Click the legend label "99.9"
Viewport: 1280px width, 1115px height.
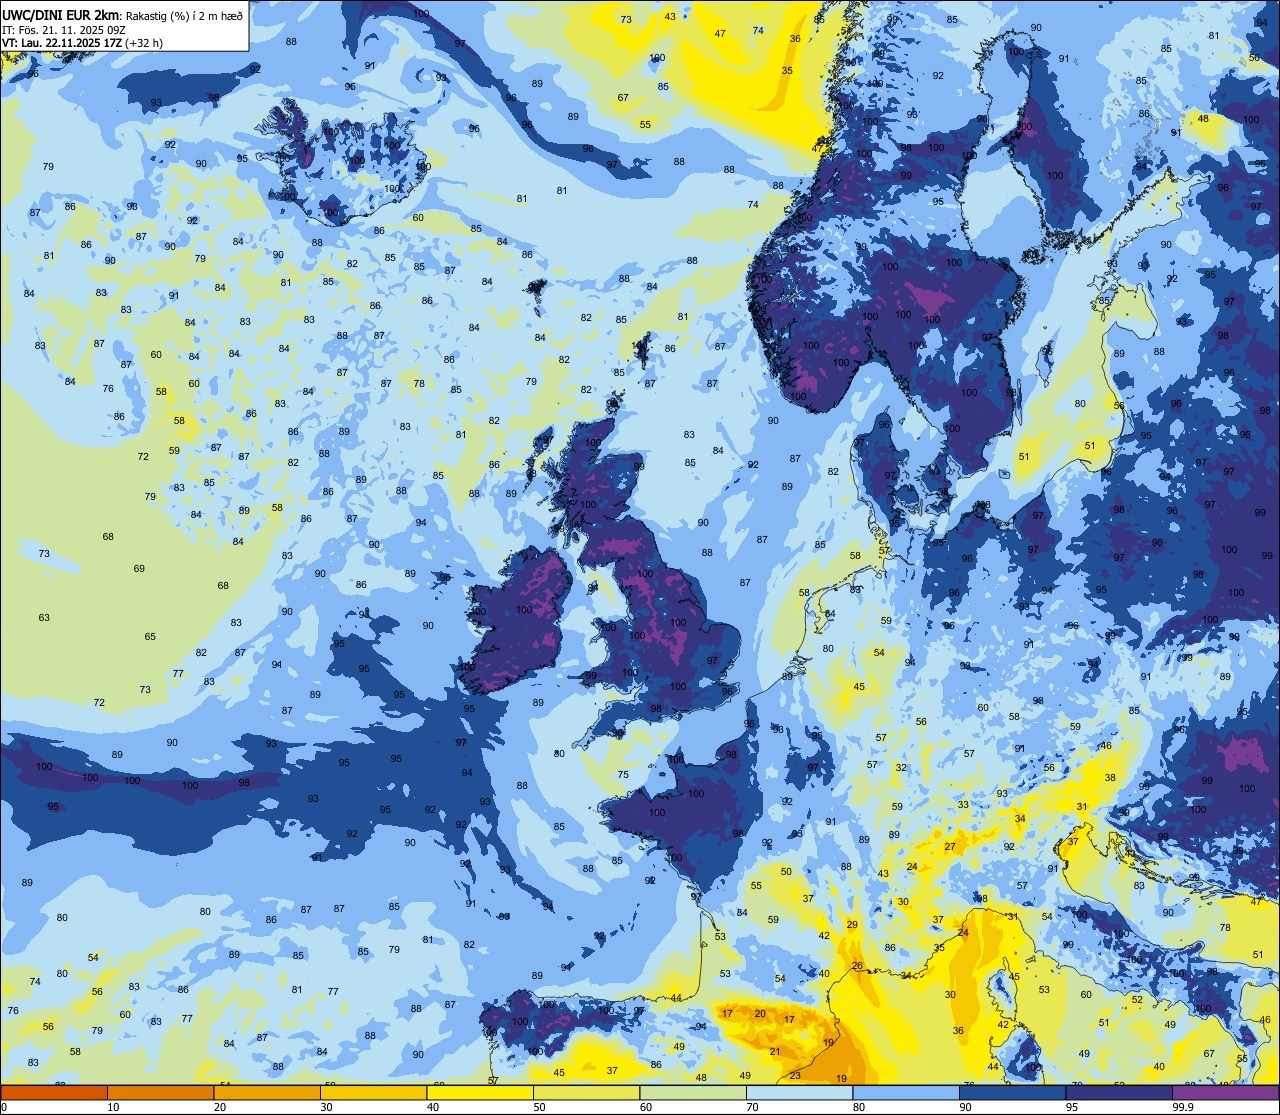1184,1107
